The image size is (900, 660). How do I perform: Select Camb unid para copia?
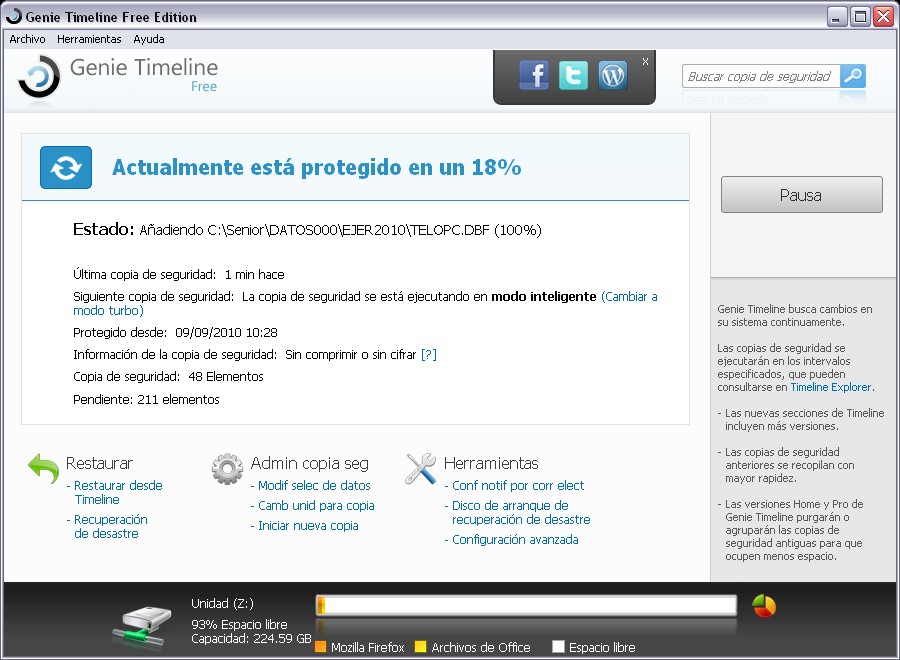pyautogui.click(x=316, y=506)
